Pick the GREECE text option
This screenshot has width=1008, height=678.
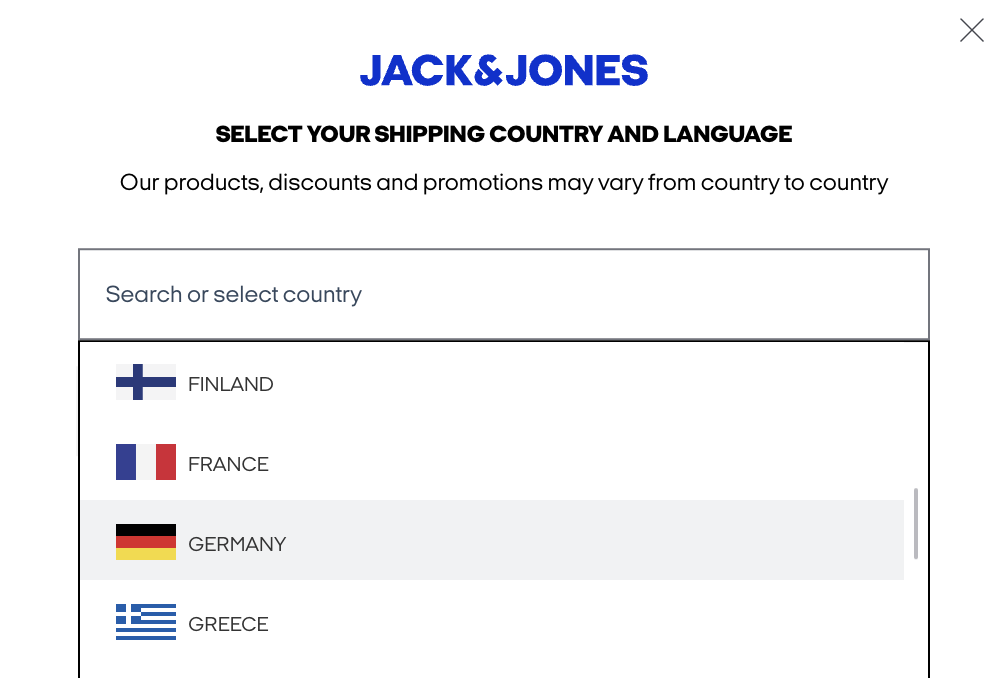pos(228,624)
